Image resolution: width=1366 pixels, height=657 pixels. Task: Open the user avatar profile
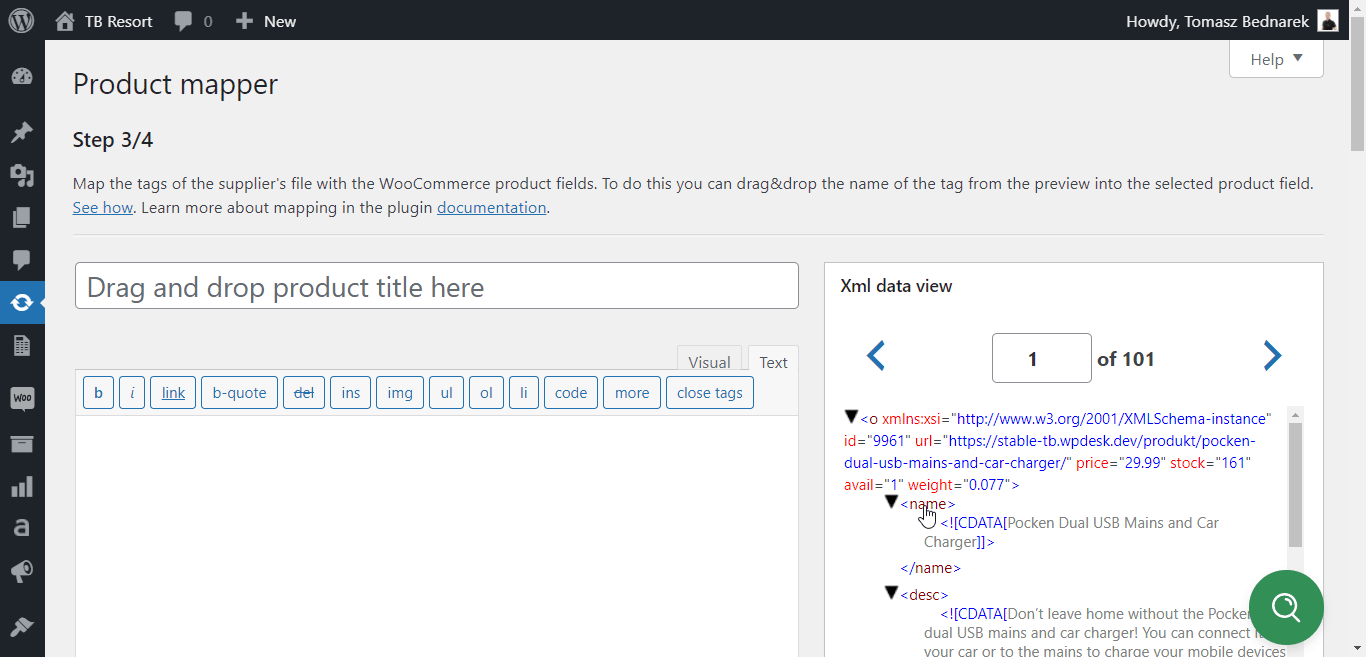coord(1328,21)
